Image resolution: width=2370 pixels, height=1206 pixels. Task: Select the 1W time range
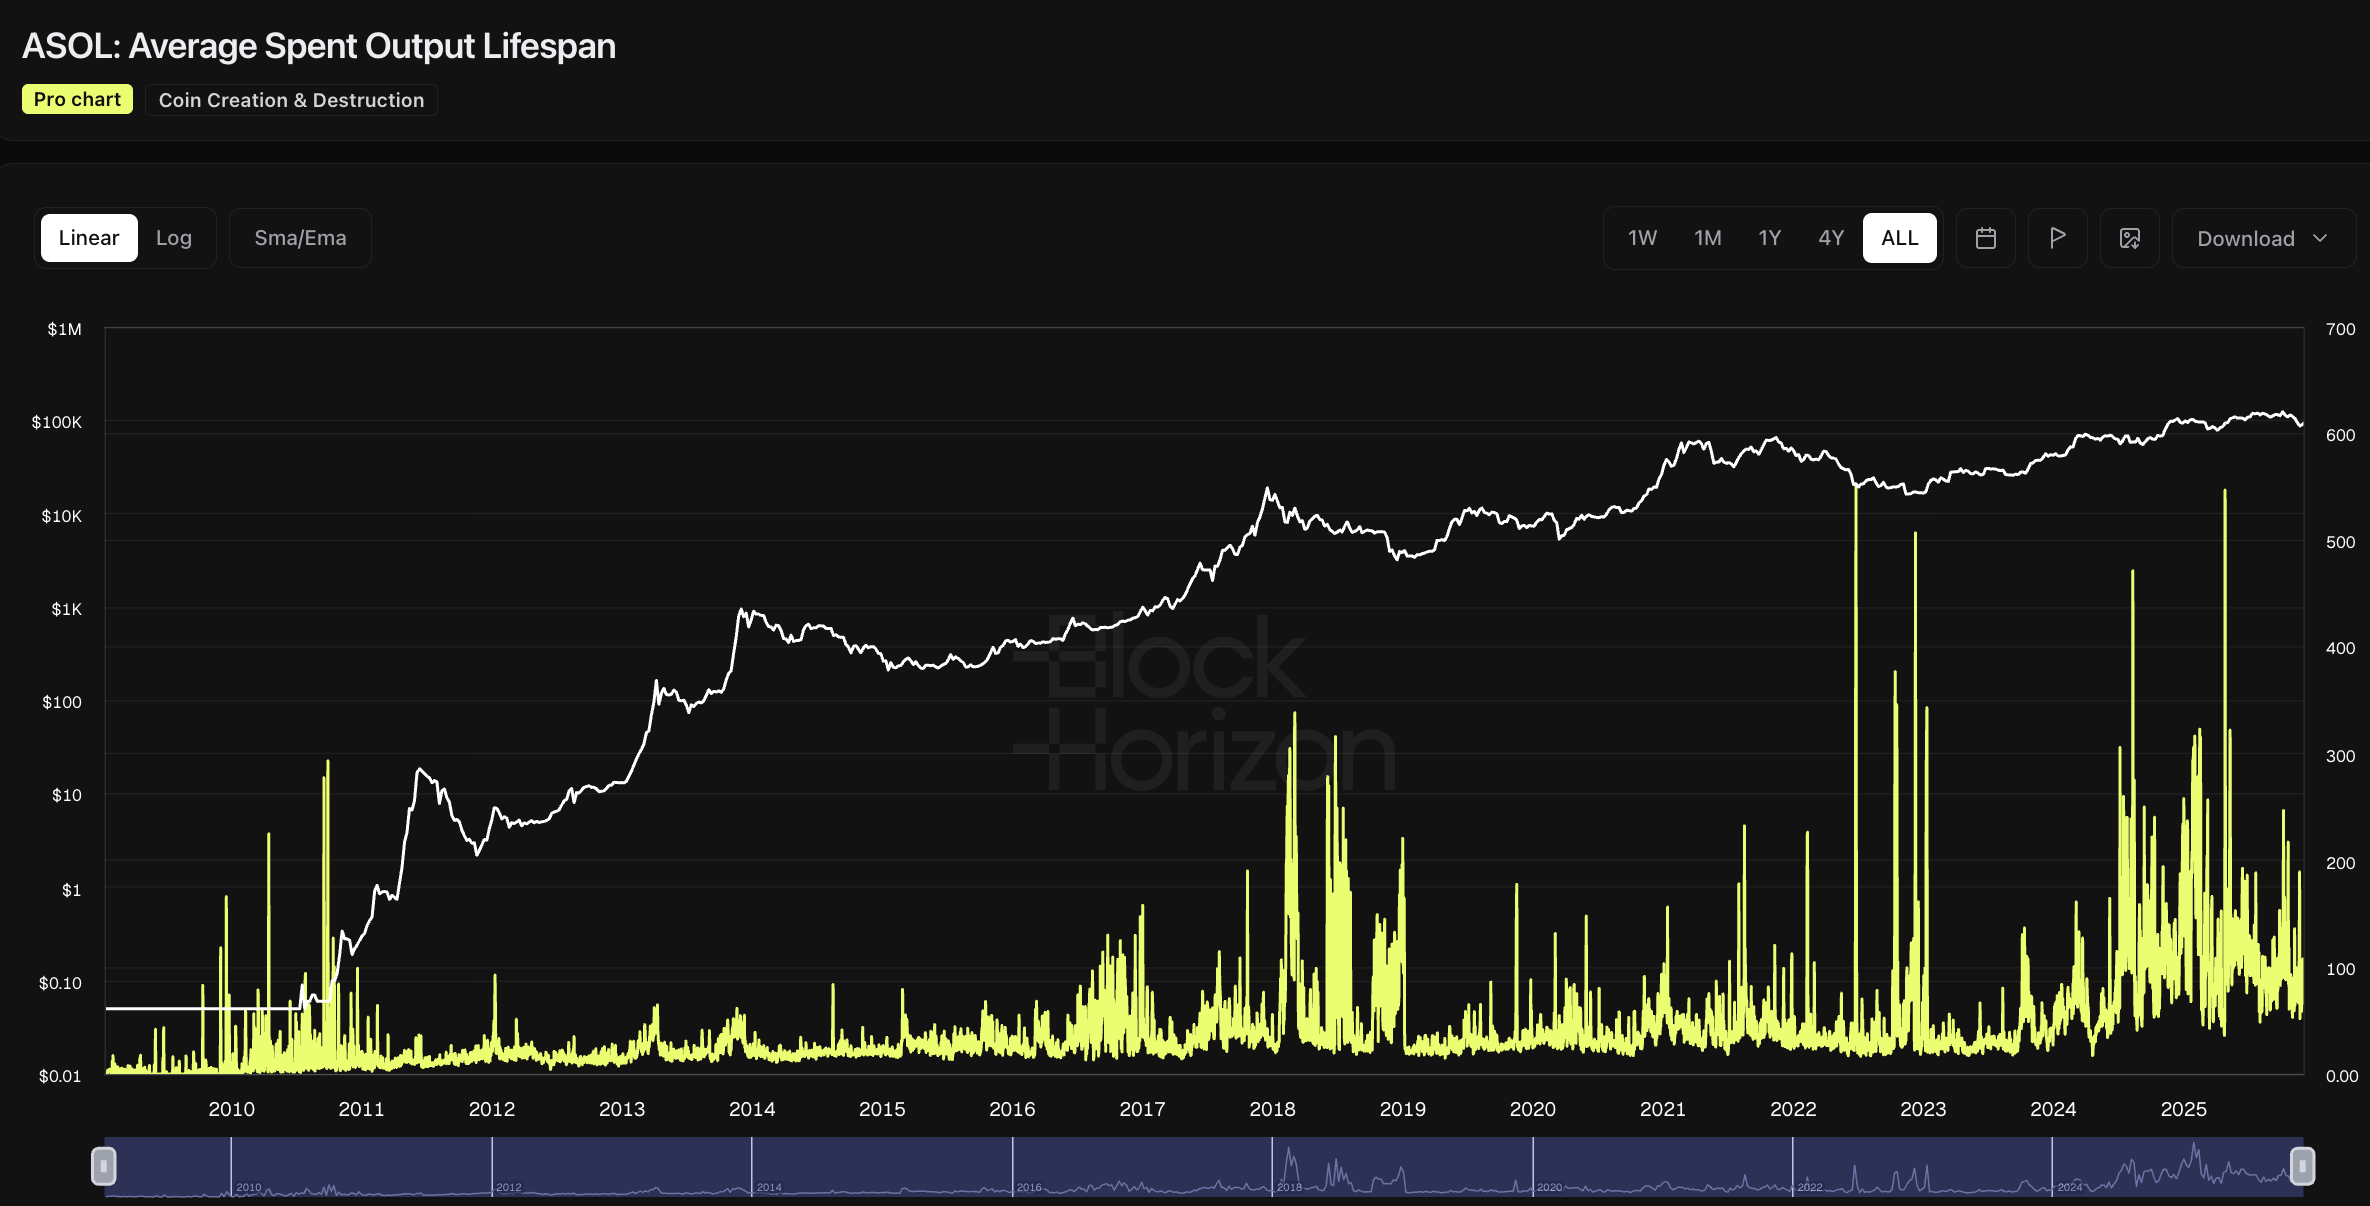pos(1642,238)
